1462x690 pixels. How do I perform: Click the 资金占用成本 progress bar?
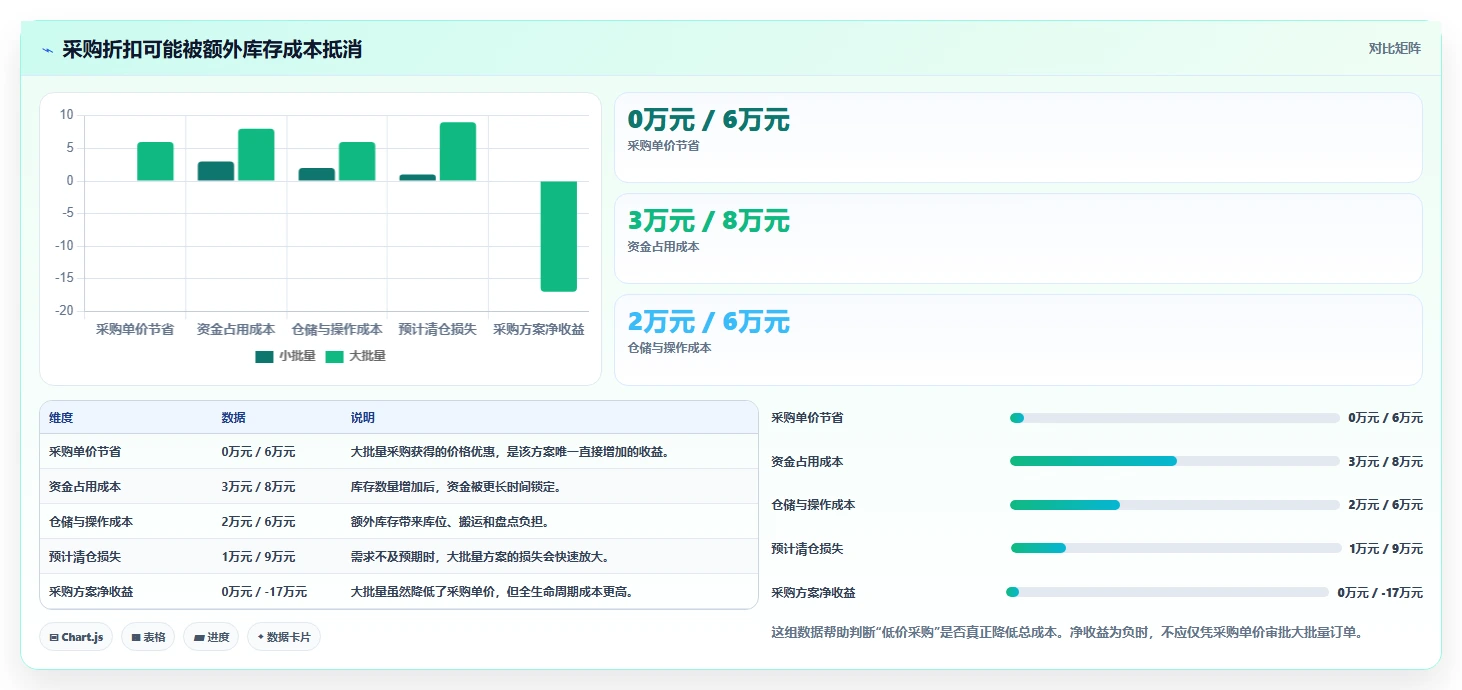click(1174, 461)
